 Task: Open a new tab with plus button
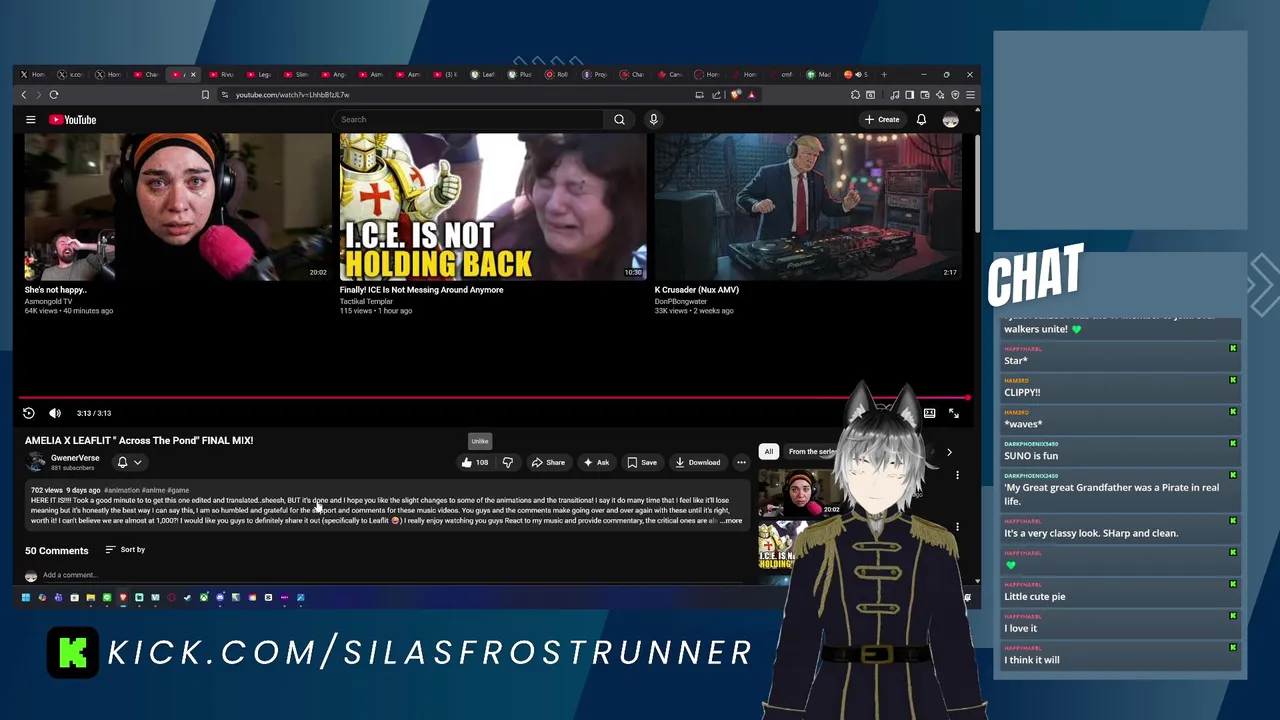[884, 74]
